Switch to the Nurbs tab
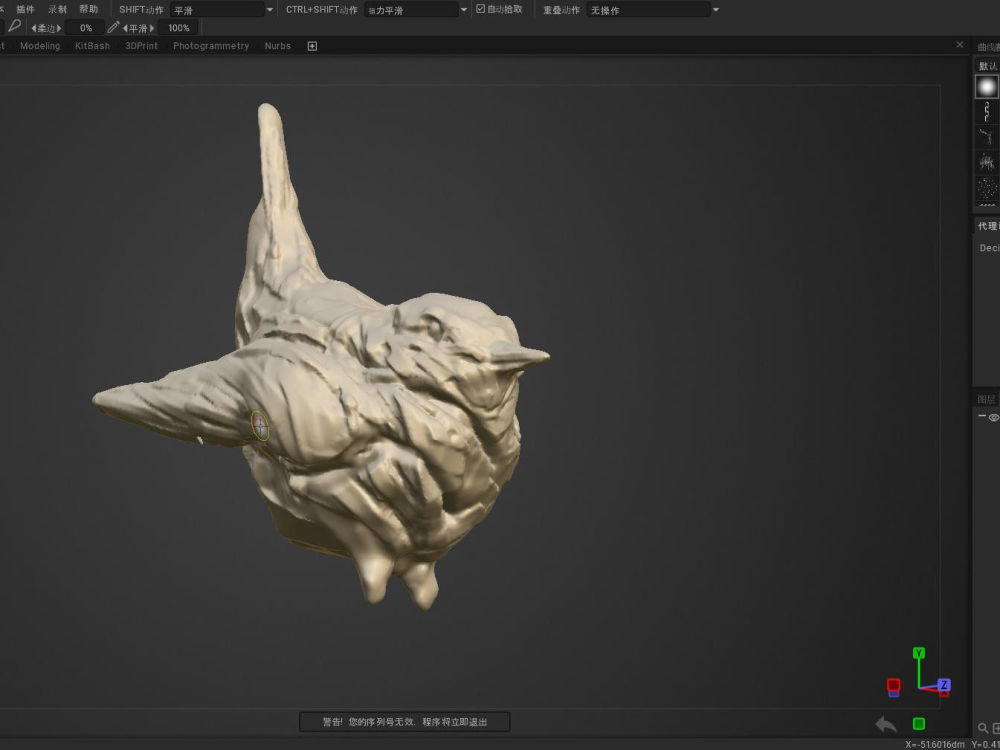The height and width of the screenshot is (750, 1000). coord(277,46)
